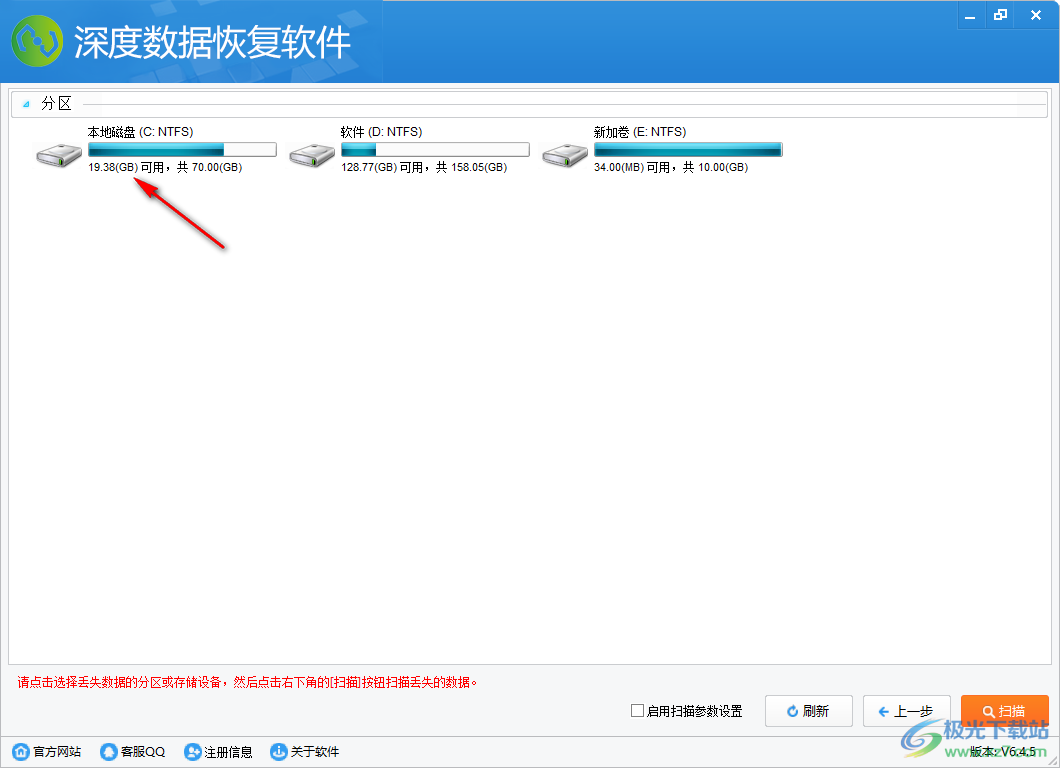Click the 刷新 refresh button
This screenshot has height=768, width=1060.
(809, 711)
